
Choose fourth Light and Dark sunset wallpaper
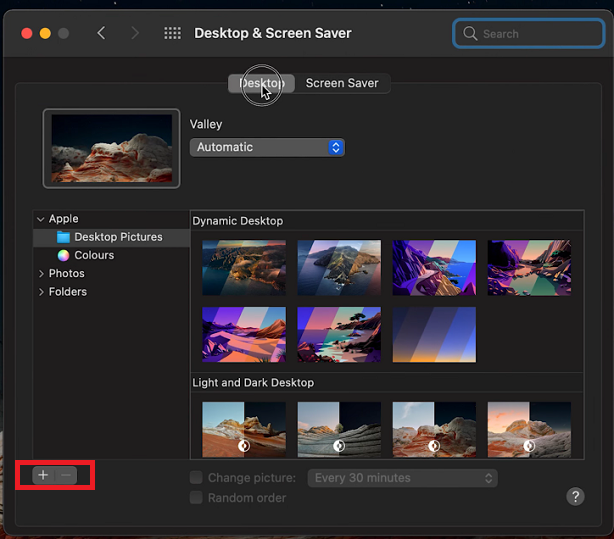(x=529, y=429)
